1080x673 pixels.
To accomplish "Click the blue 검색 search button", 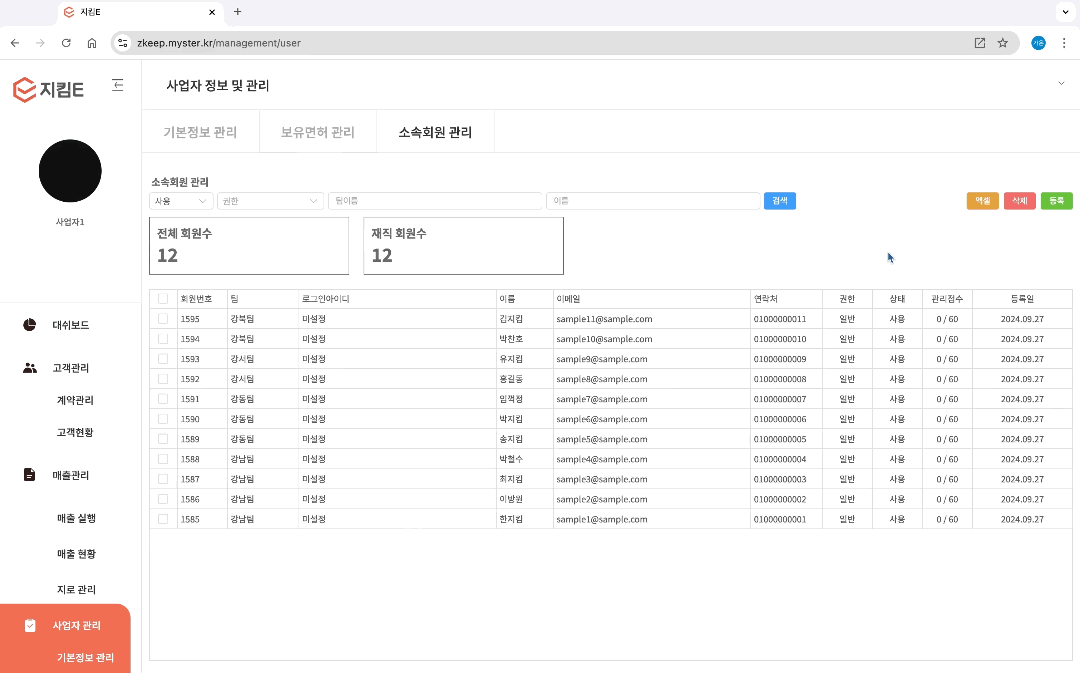I will [x=780, y=200].
